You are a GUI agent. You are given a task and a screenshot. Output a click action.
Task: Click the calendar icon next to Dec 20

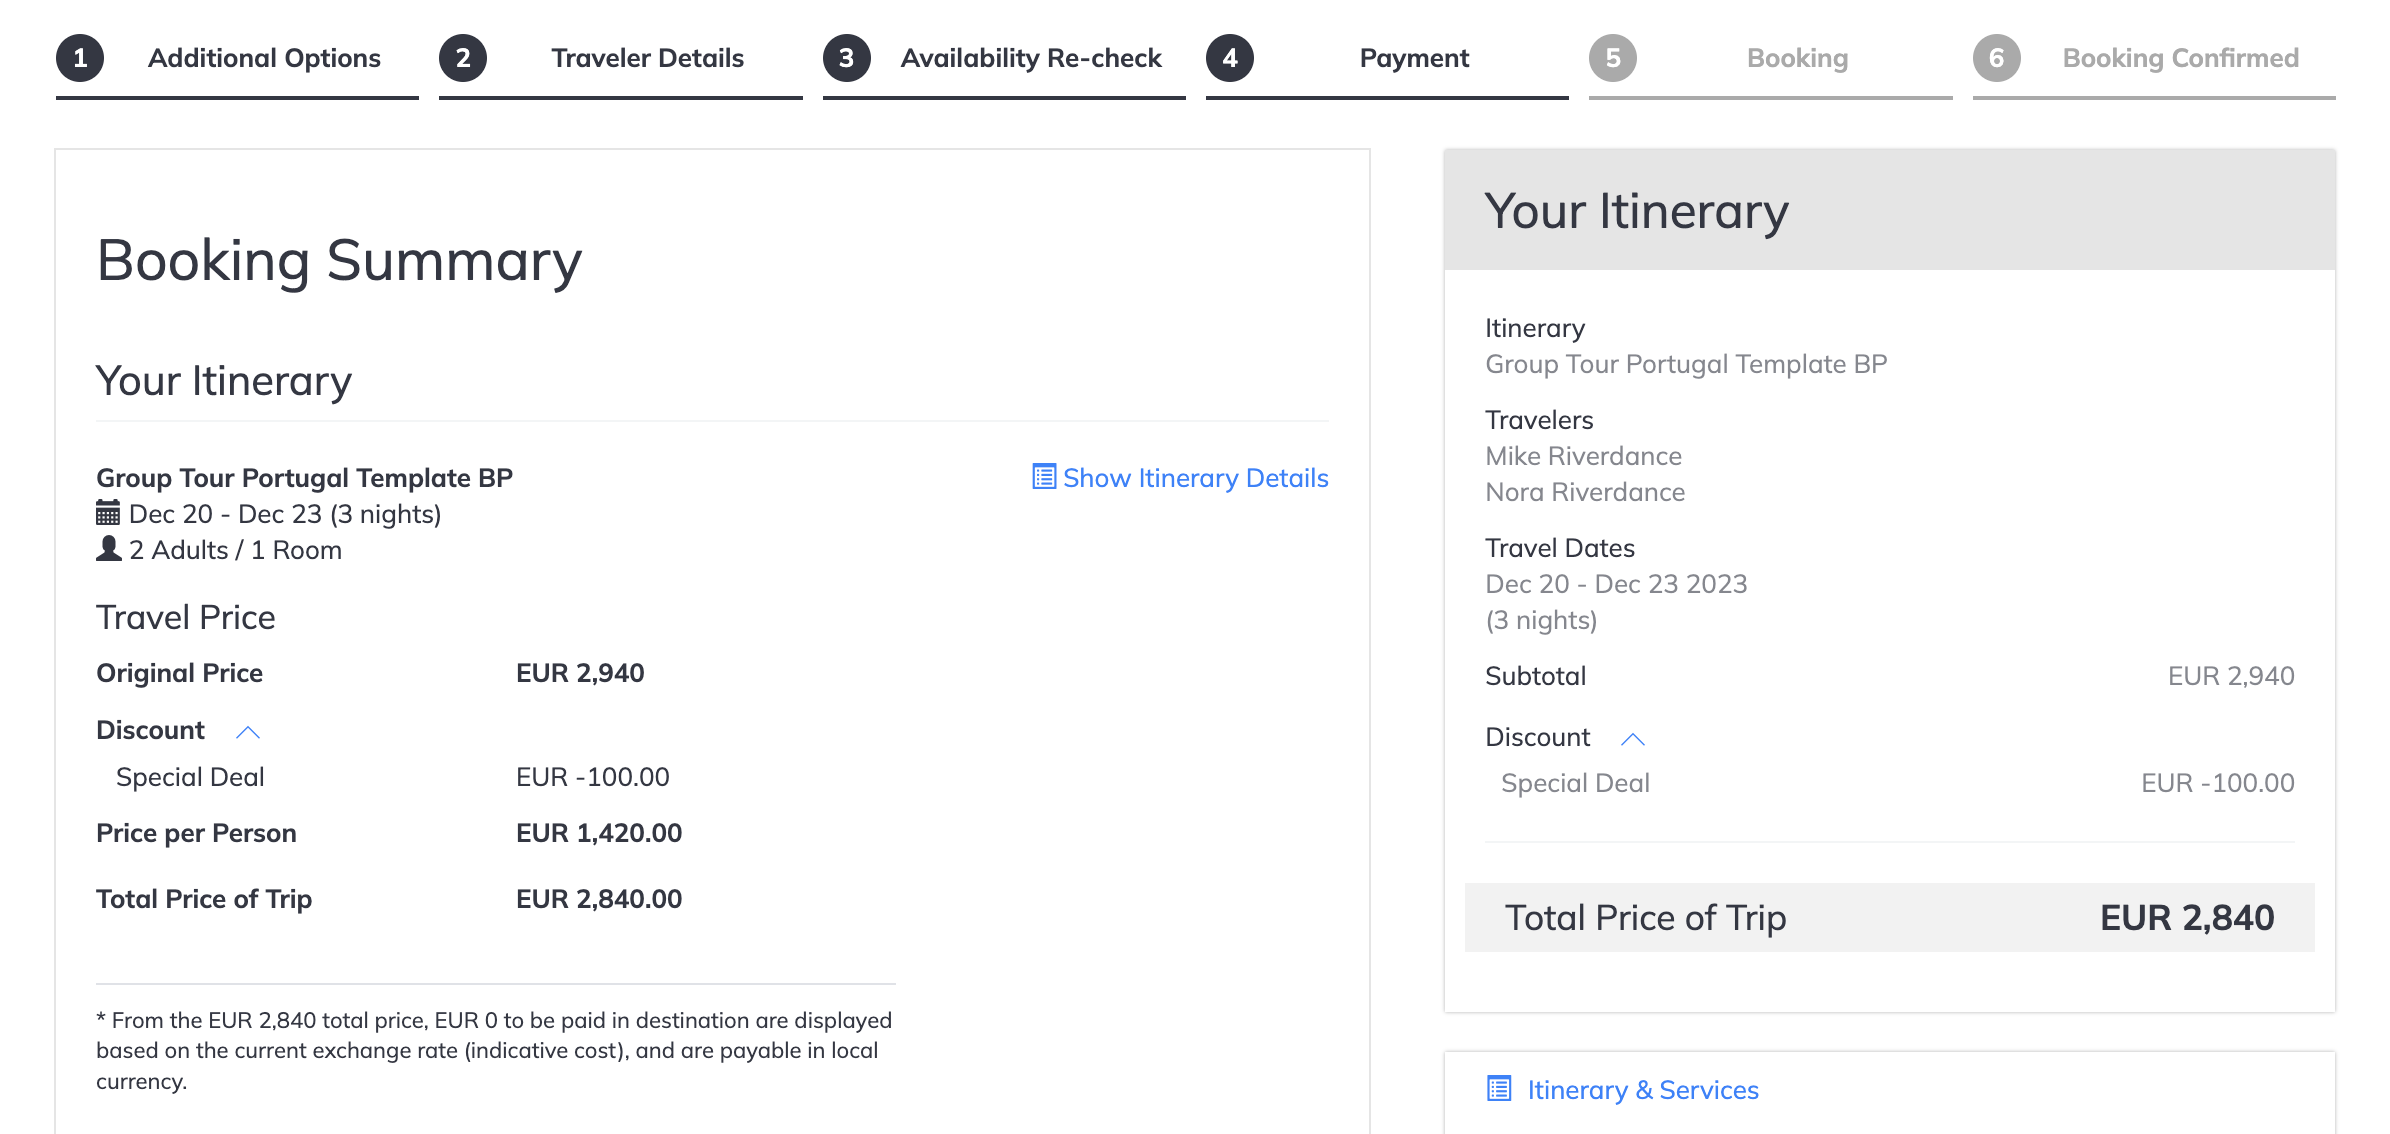(x=108, y=513)
